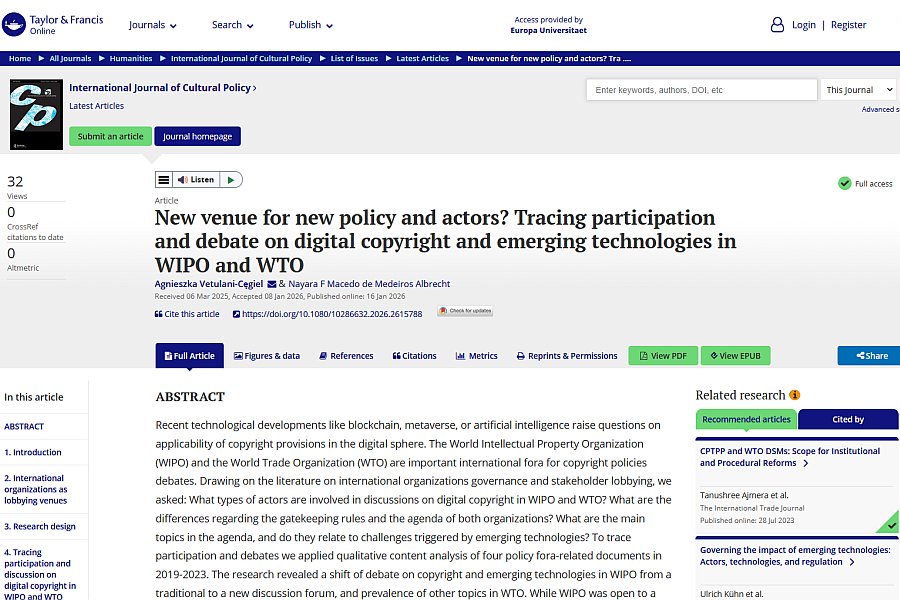Switch to the Figures & data tab
The width and height of the screenshot is (900, 600).
(267, 356)
